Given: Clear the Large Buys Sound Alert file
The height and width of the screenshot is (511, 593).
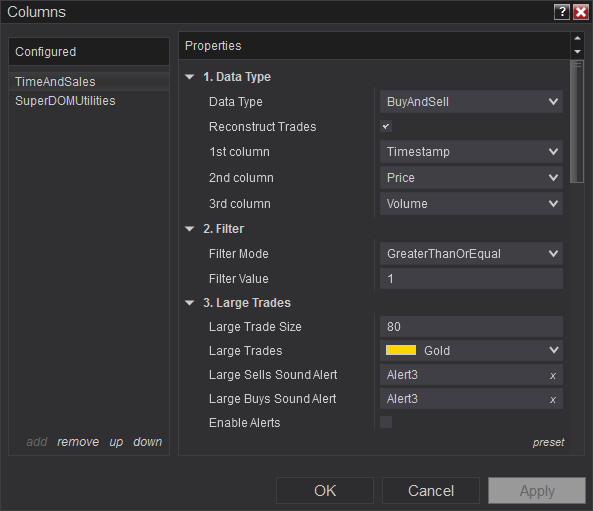Looking at the screenshot, I should tap(553, 399).
